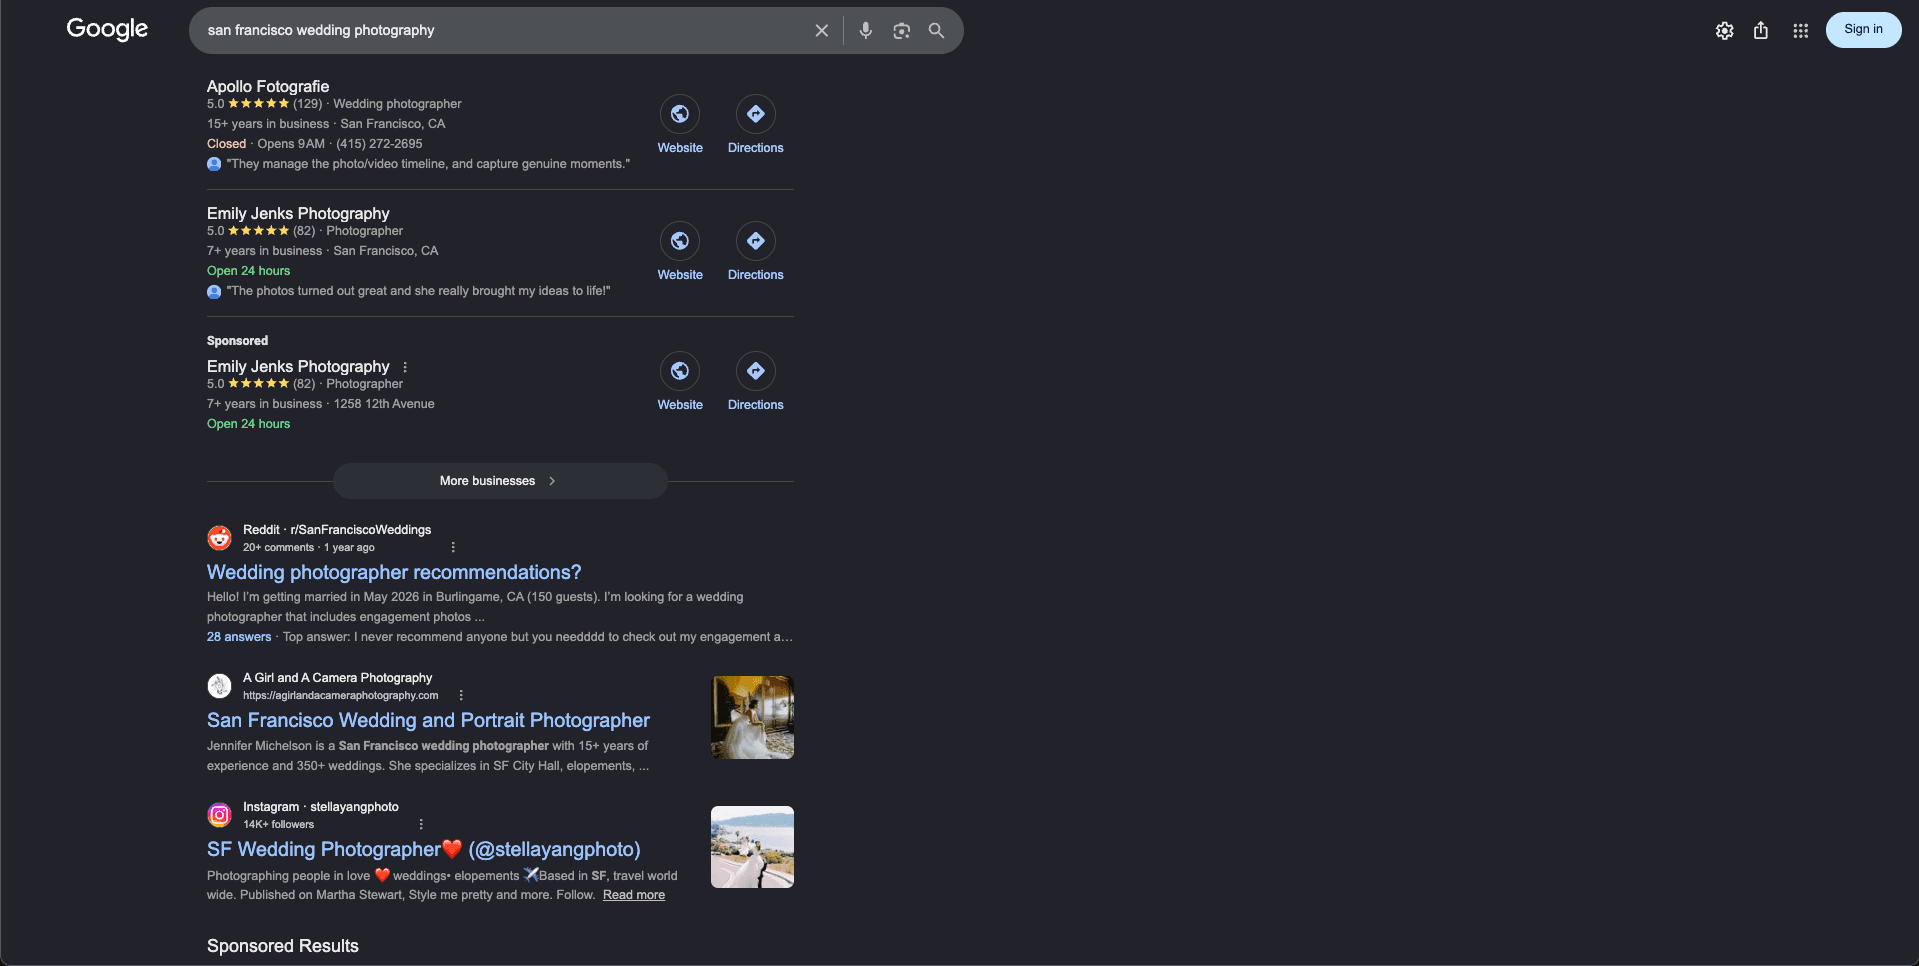Start voice search with the microphone
The image size is (1919, 966).
[x=866, y=30]
